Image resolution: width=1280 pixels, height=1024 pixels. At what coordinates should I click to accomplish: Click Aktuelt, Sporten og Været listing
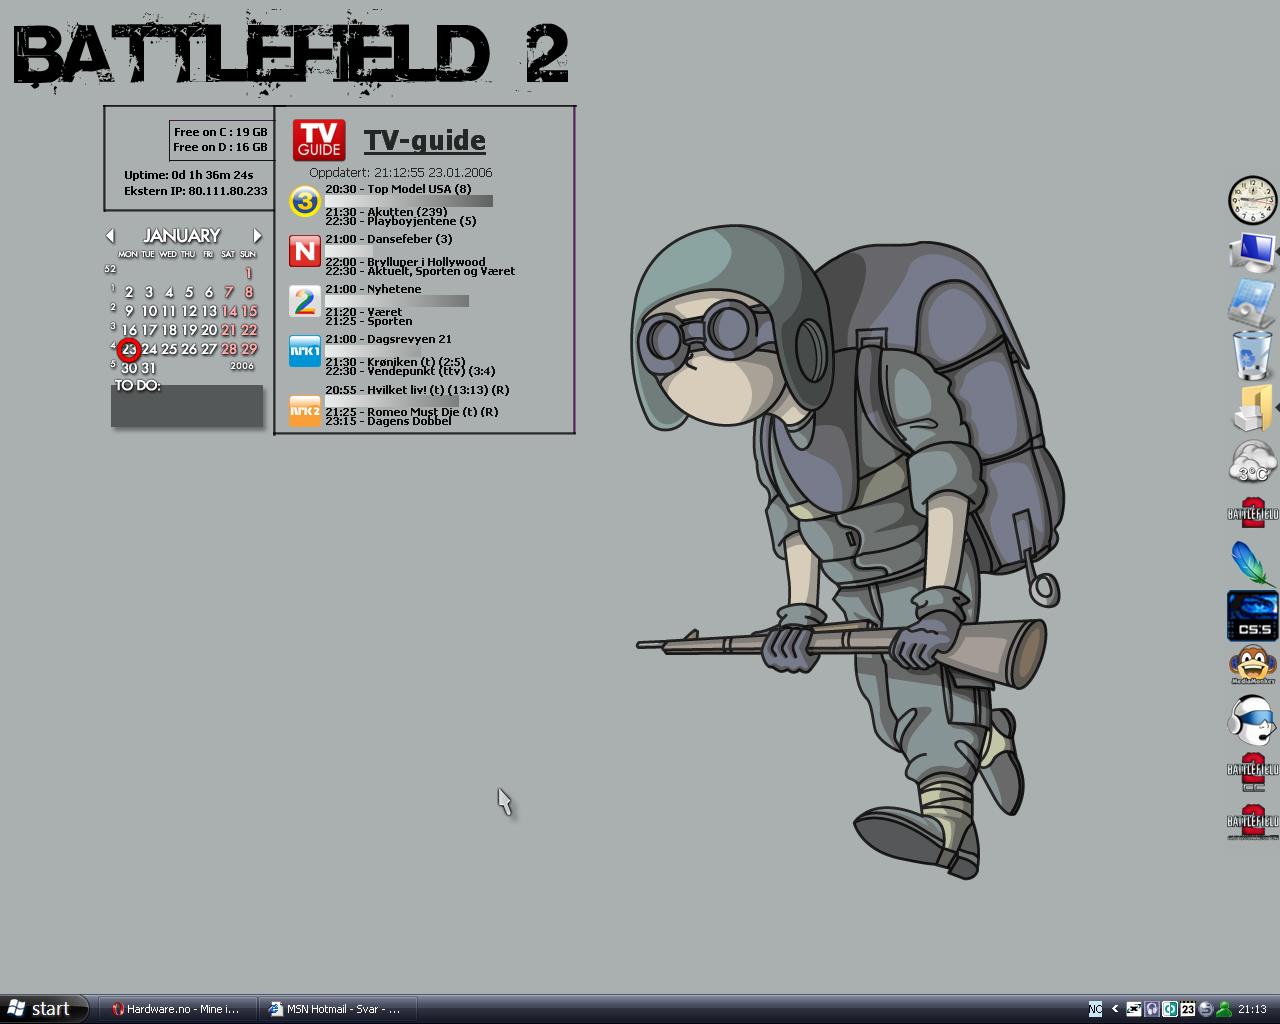click(420, 271)
